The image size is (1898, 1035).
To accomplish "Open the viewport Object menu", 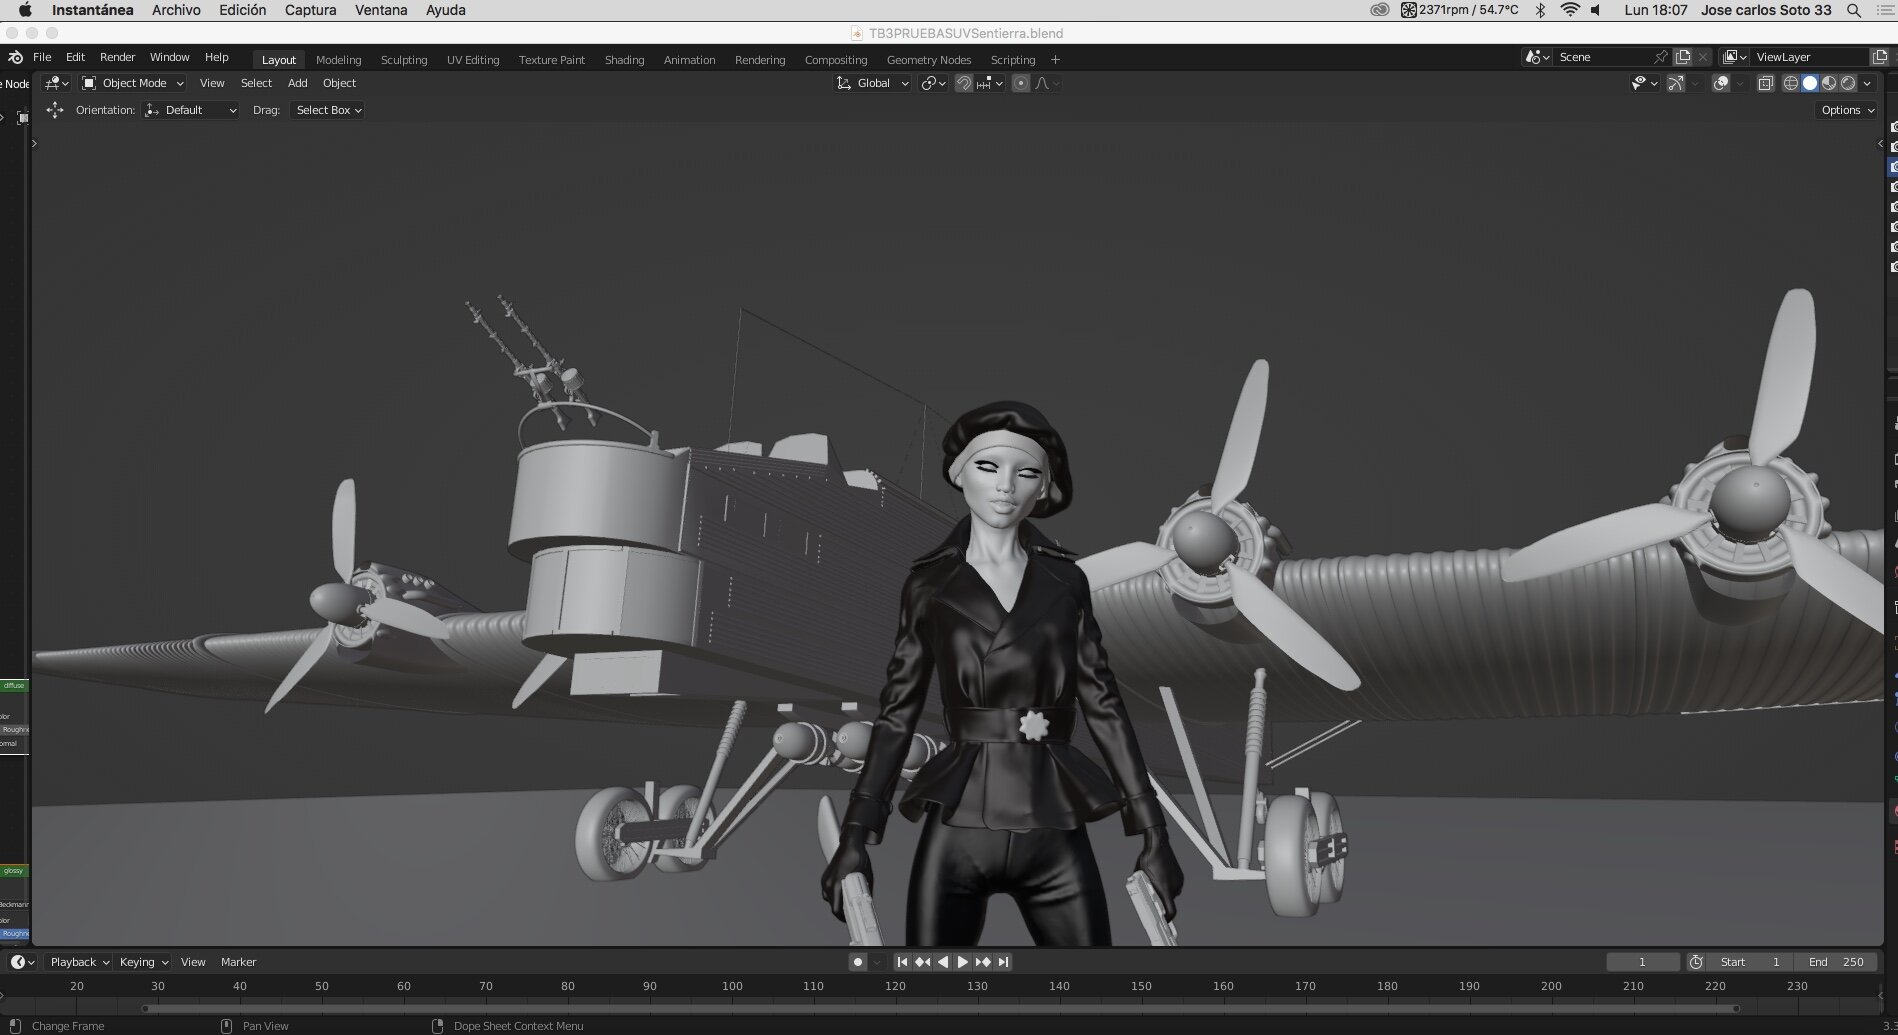I will (x=339, y=83).
